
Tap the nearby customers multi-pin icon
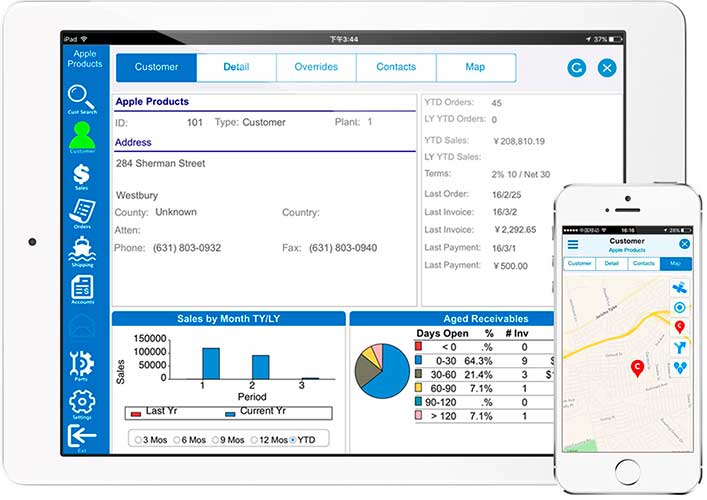679,368
